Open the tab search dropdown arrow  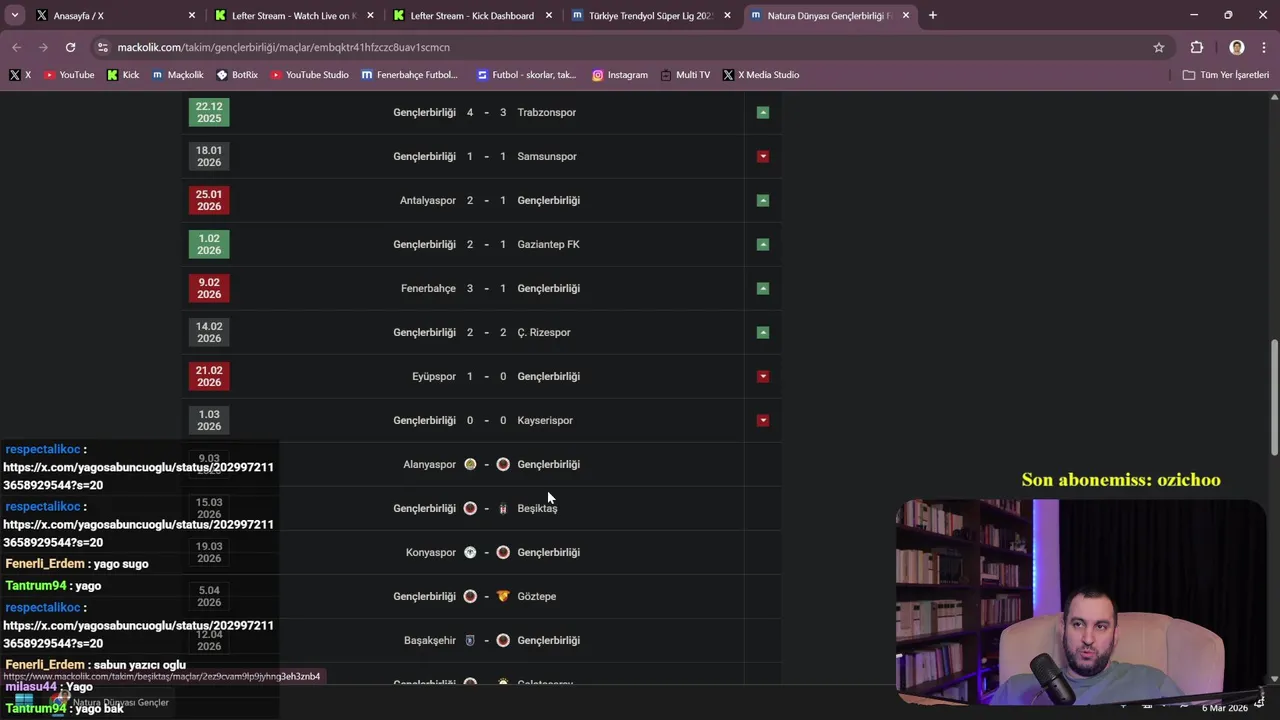(15, 15)
